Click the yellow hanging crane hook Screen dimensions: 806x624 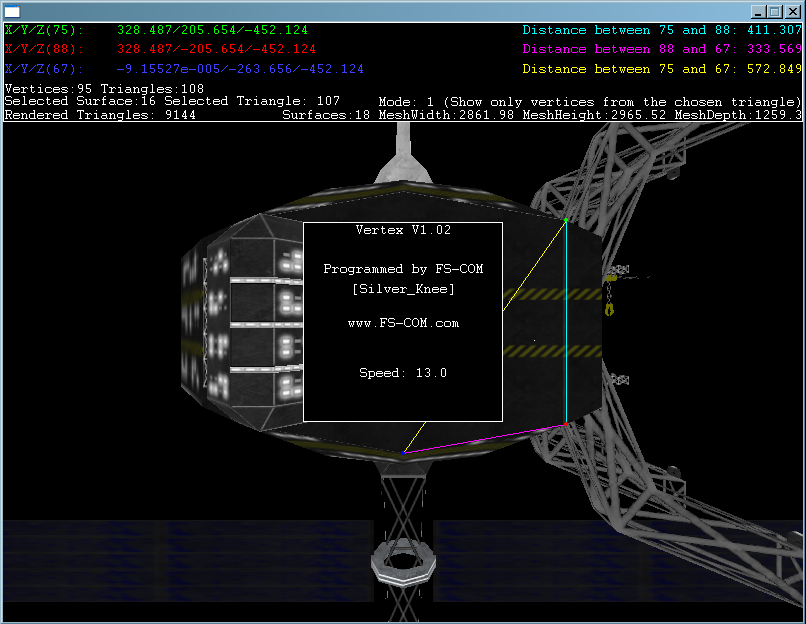610,308
